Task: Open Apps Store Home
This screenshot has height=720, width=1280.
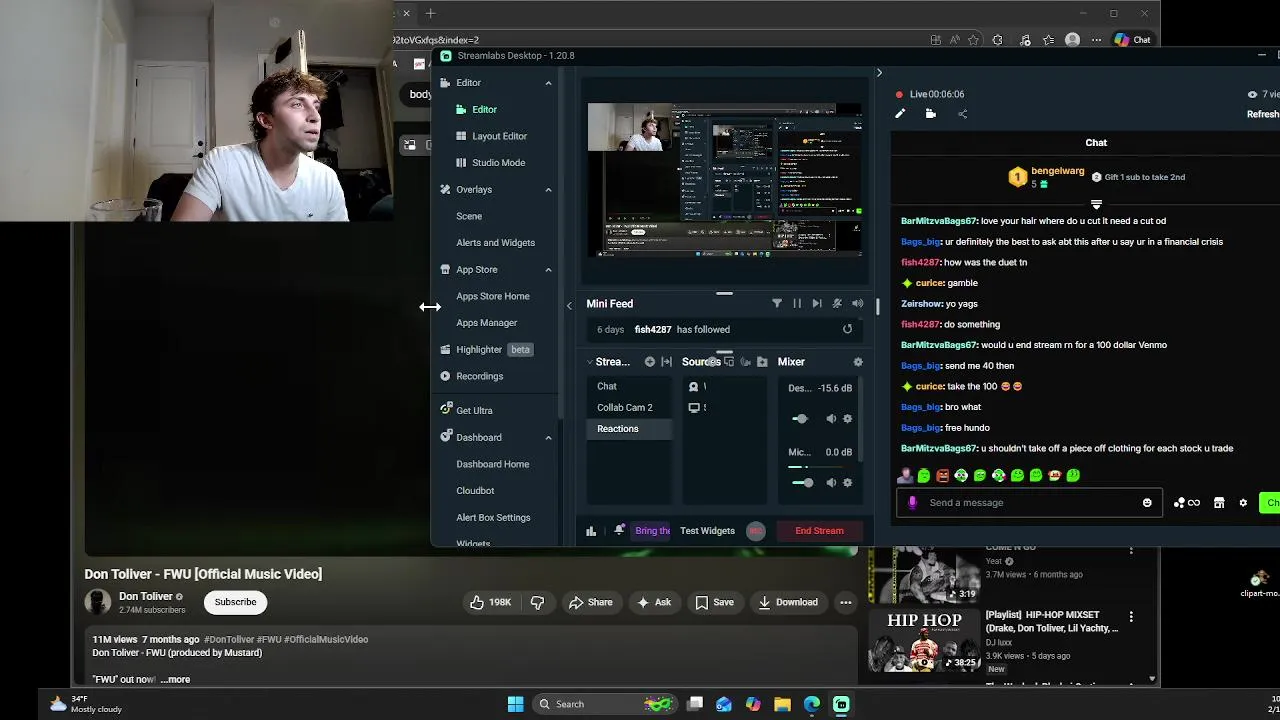Action: click(493, 296)
